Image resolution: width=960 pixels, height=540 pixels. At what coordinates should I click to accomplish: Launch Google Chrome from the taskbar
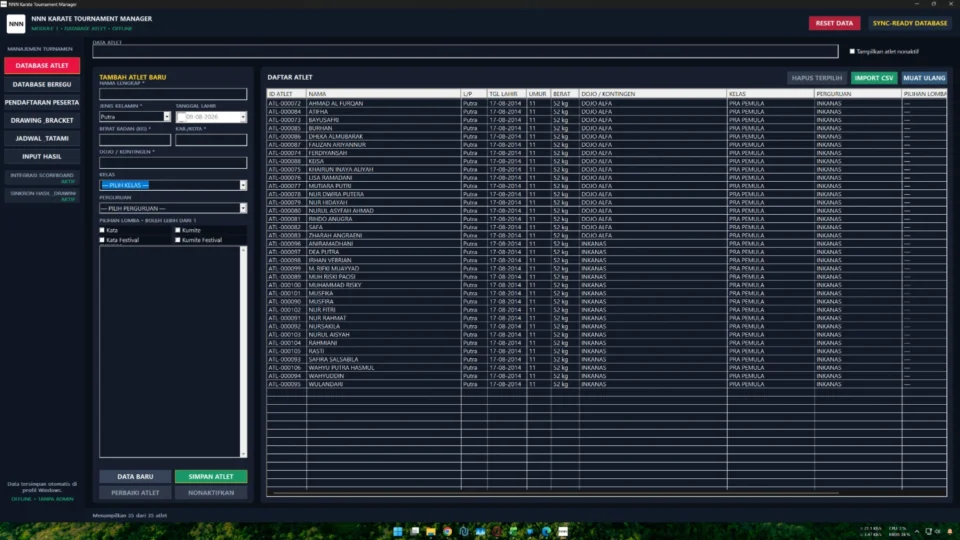448,531
